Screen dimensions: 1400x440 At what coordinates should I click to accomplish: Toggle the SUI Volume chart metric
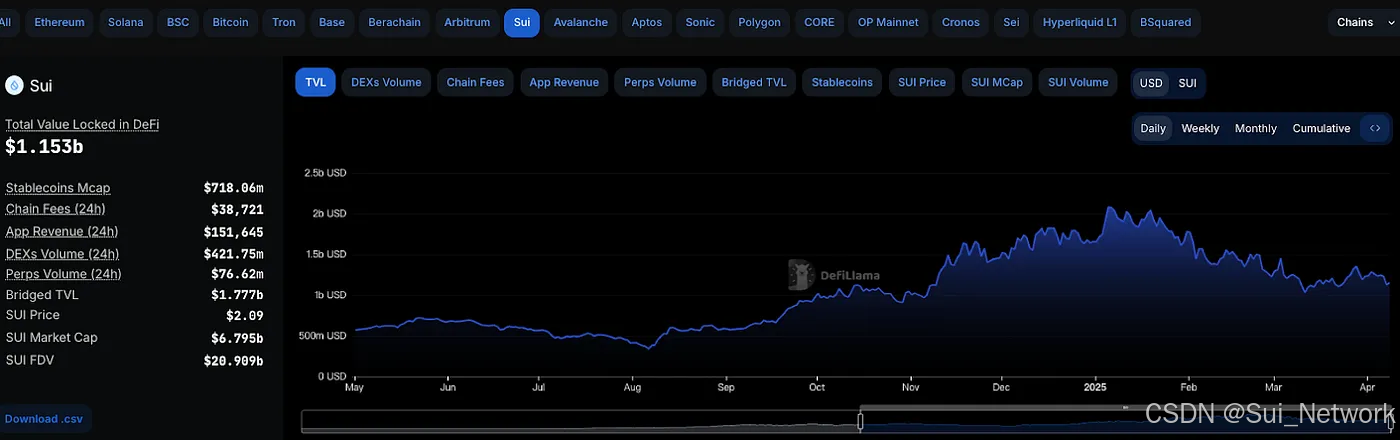click(1078, 82)
